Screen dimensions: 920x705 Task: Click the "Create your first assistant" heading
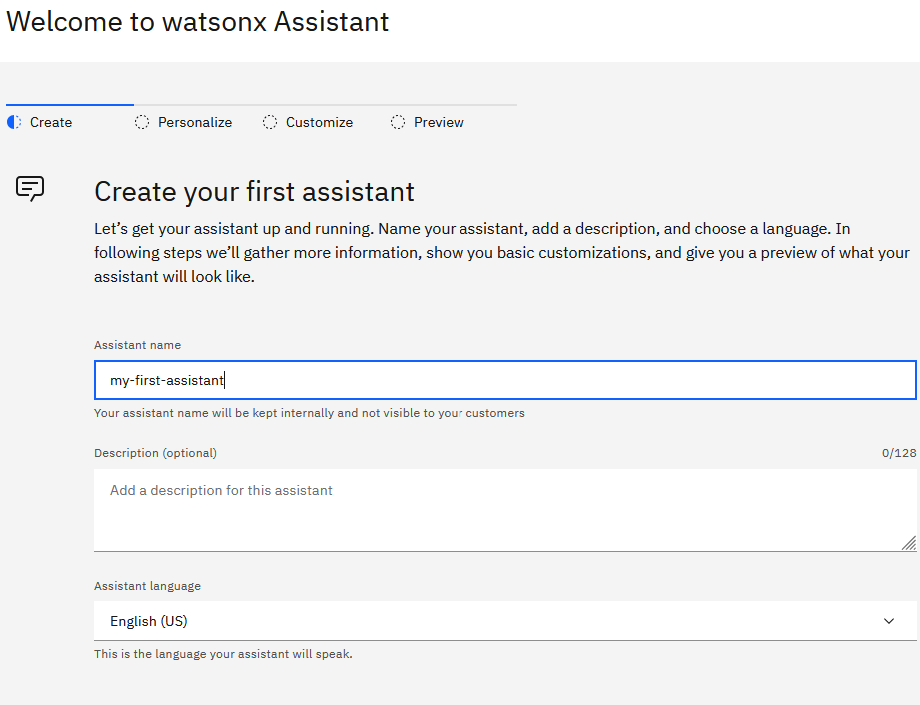(254, 192)
